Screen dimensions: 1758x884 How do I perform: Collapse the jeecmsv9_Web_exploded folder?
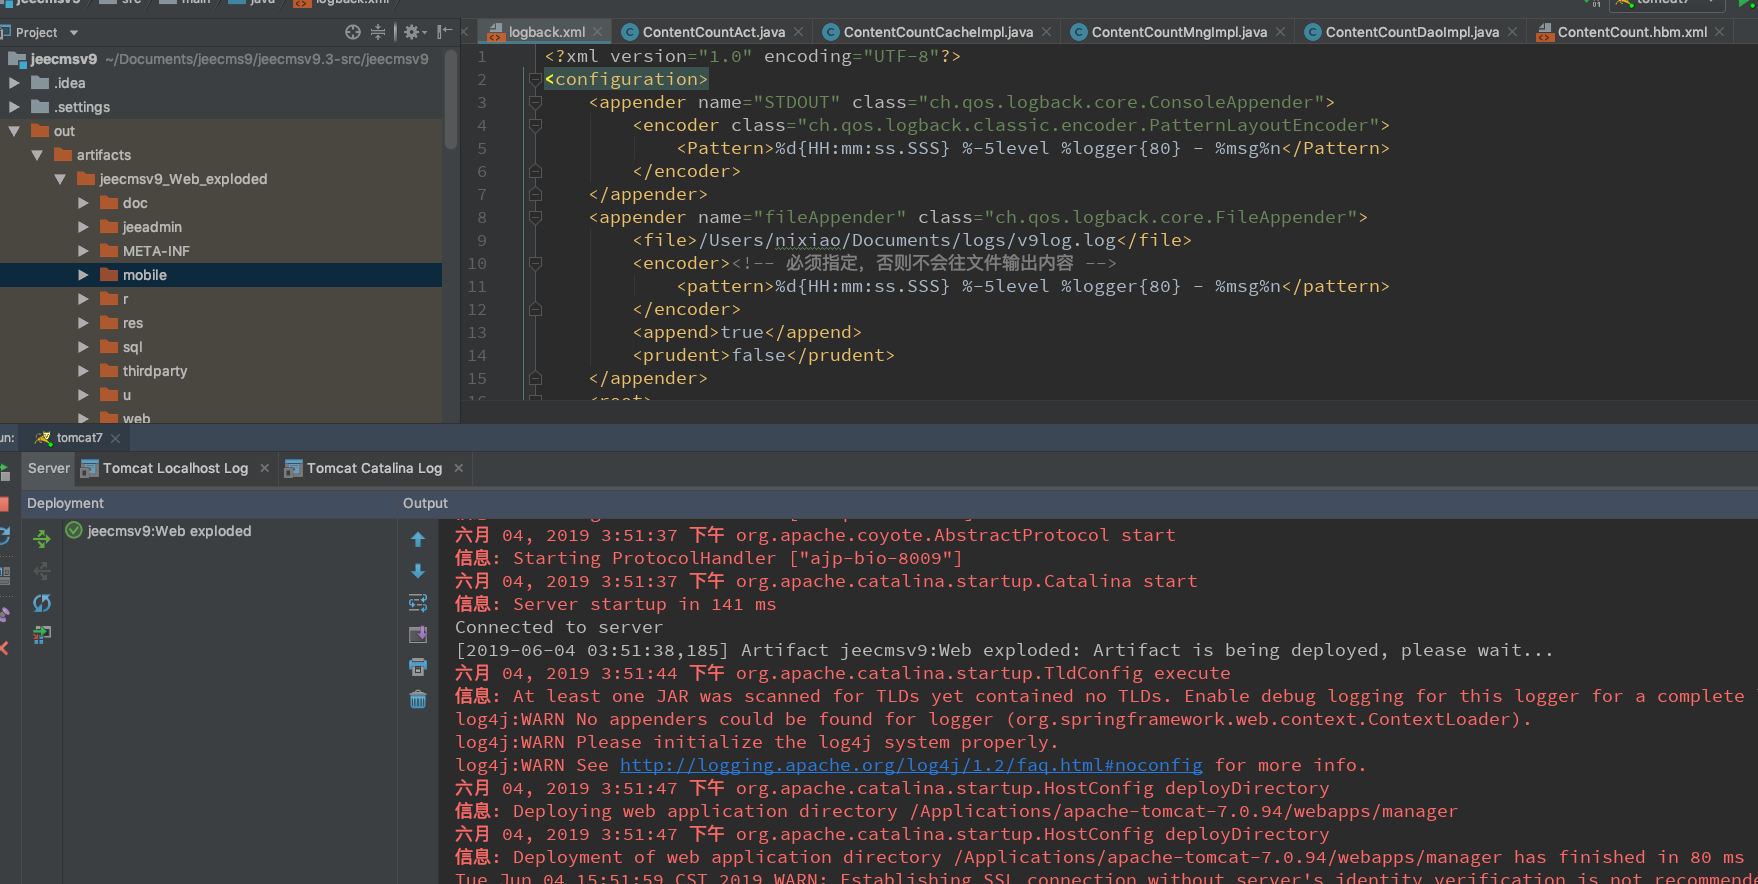tap(60, 179)
